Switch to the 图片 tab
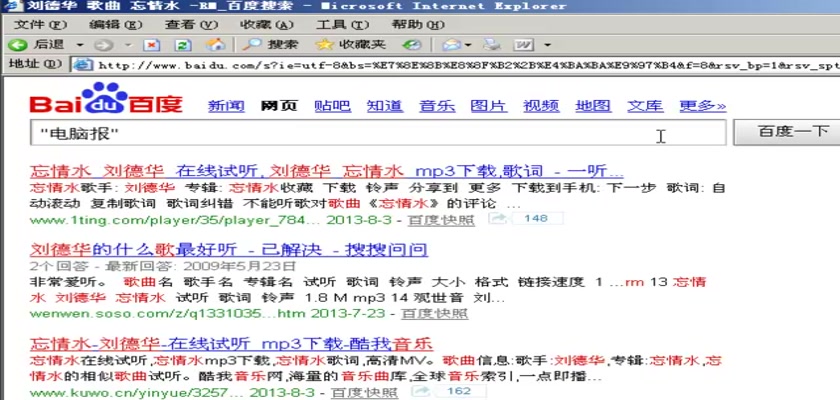 coord(489,106)
